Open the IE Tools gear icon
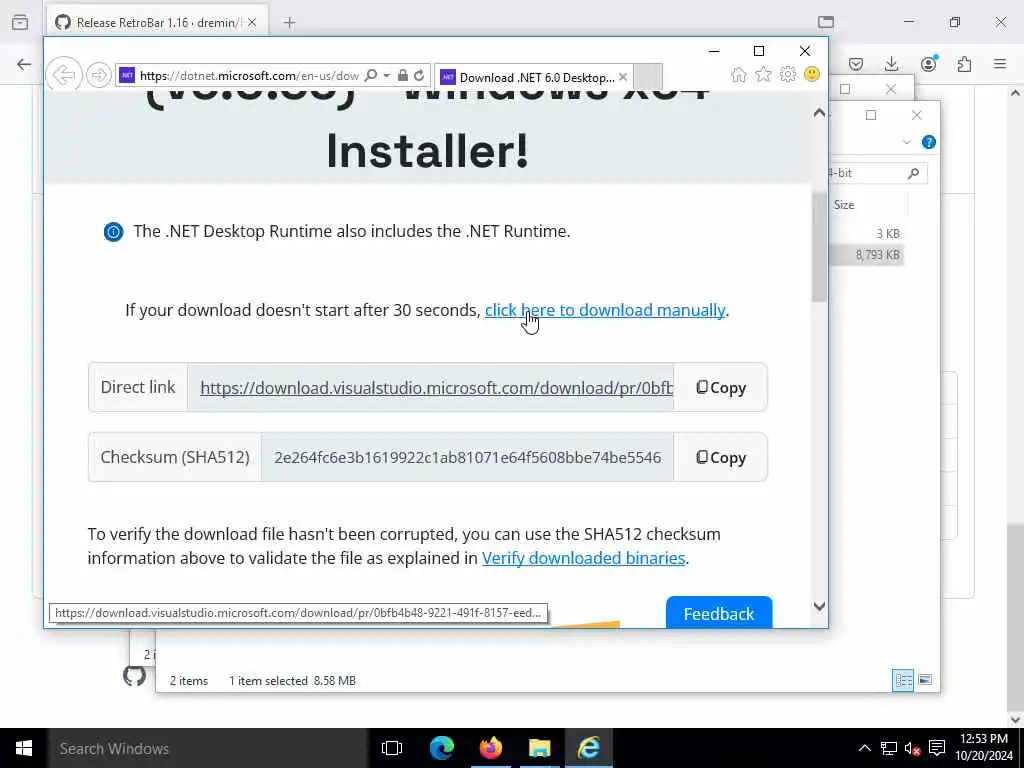1024x768 pixels. pos(788,74)
